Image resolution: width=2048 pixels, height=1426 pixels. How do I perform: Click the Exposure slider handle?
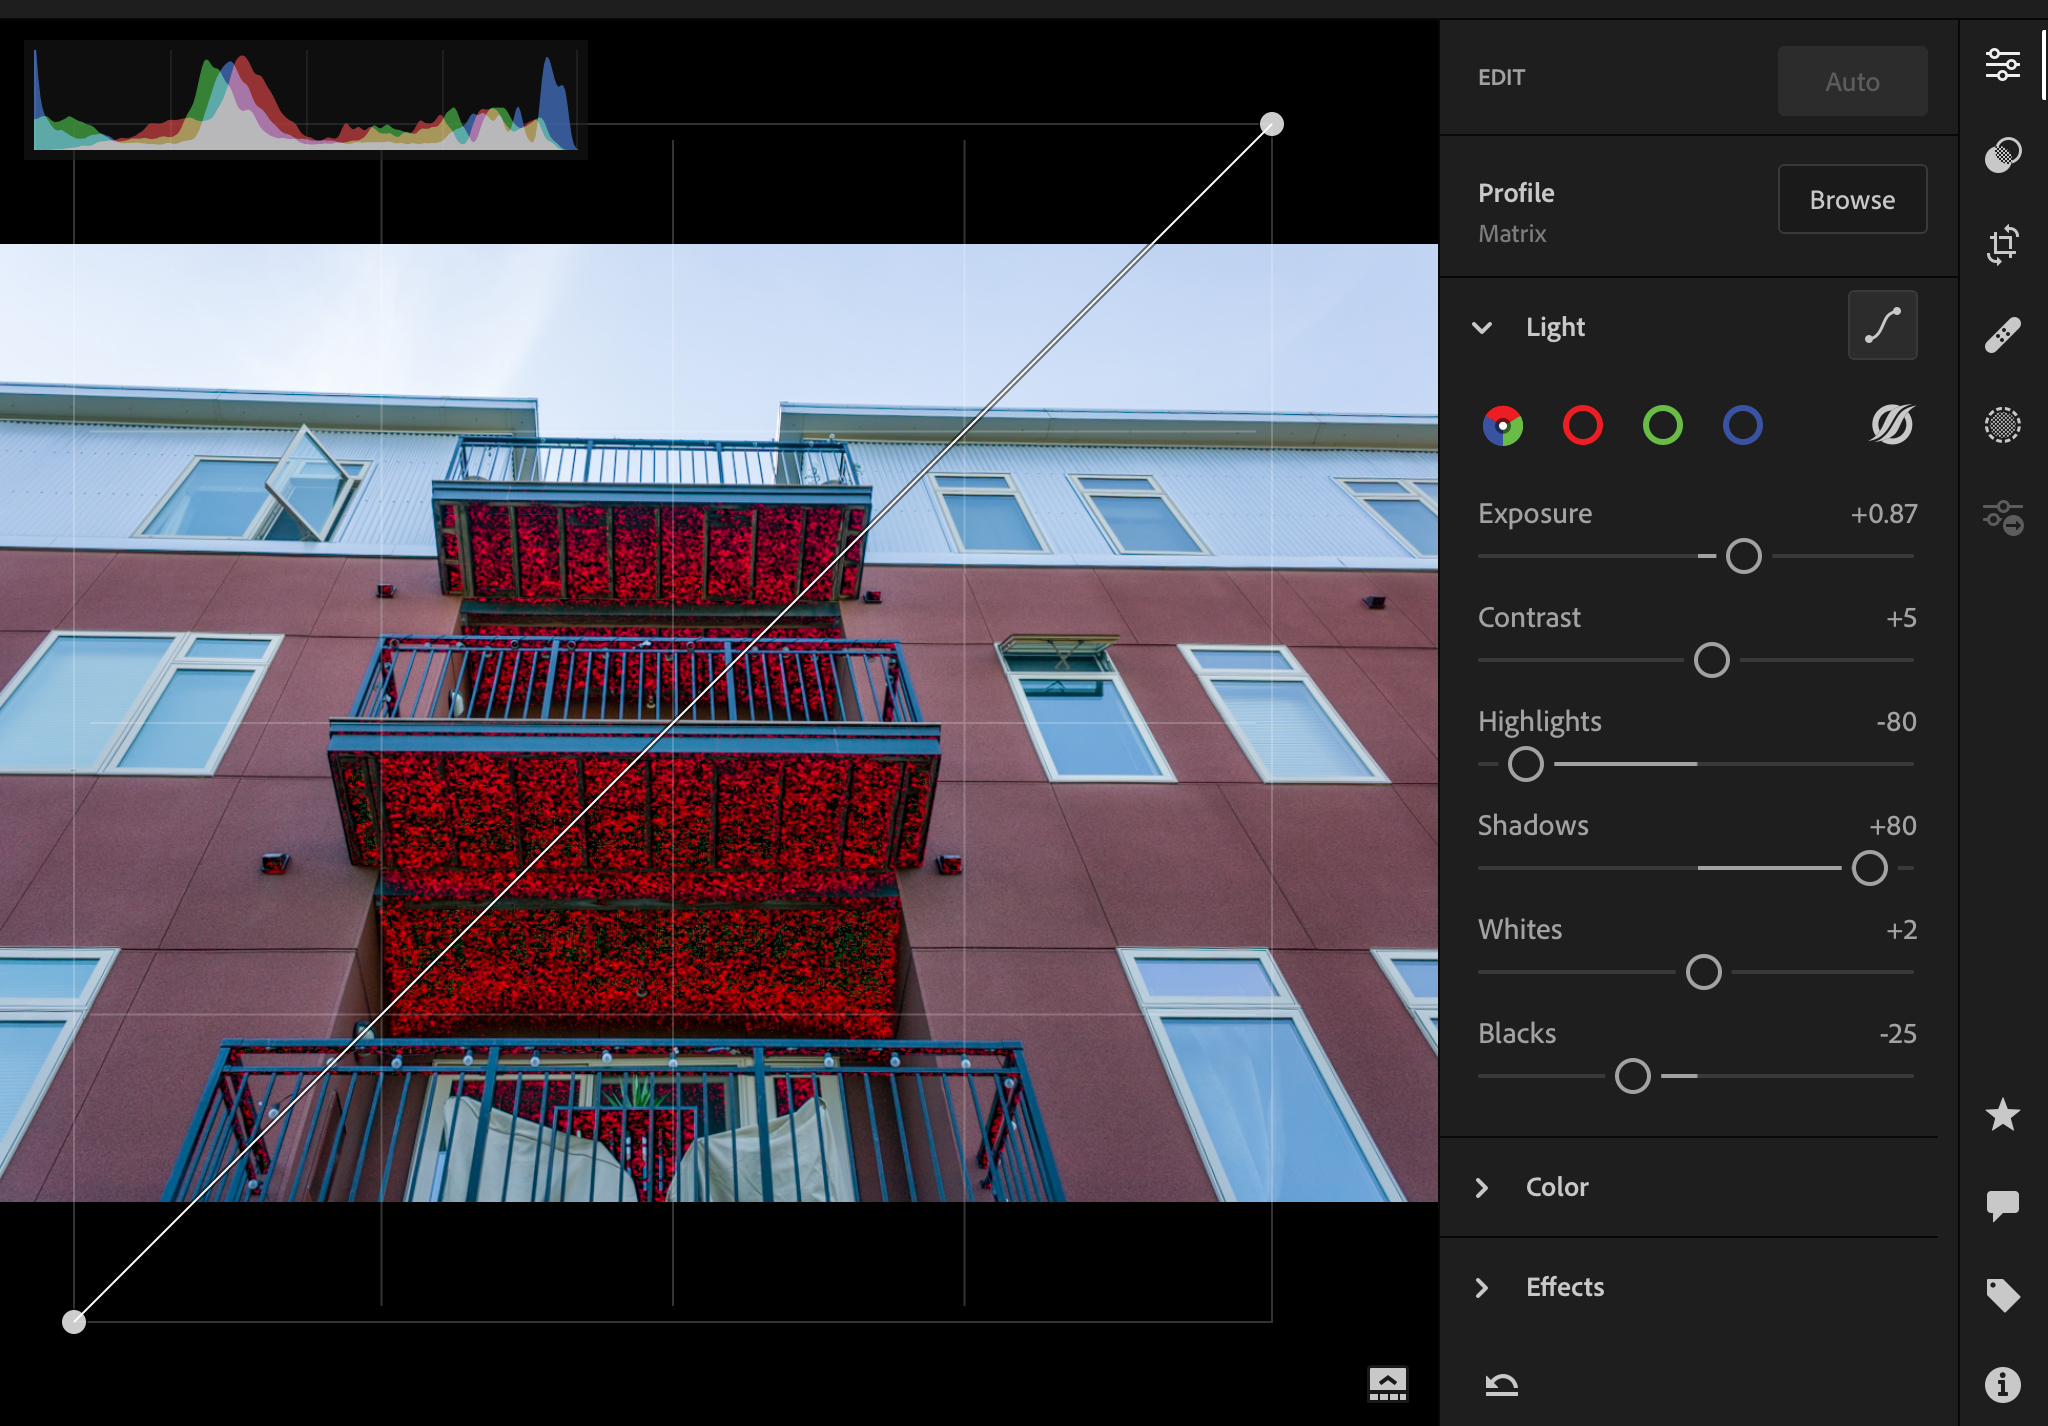point(1743,556)
